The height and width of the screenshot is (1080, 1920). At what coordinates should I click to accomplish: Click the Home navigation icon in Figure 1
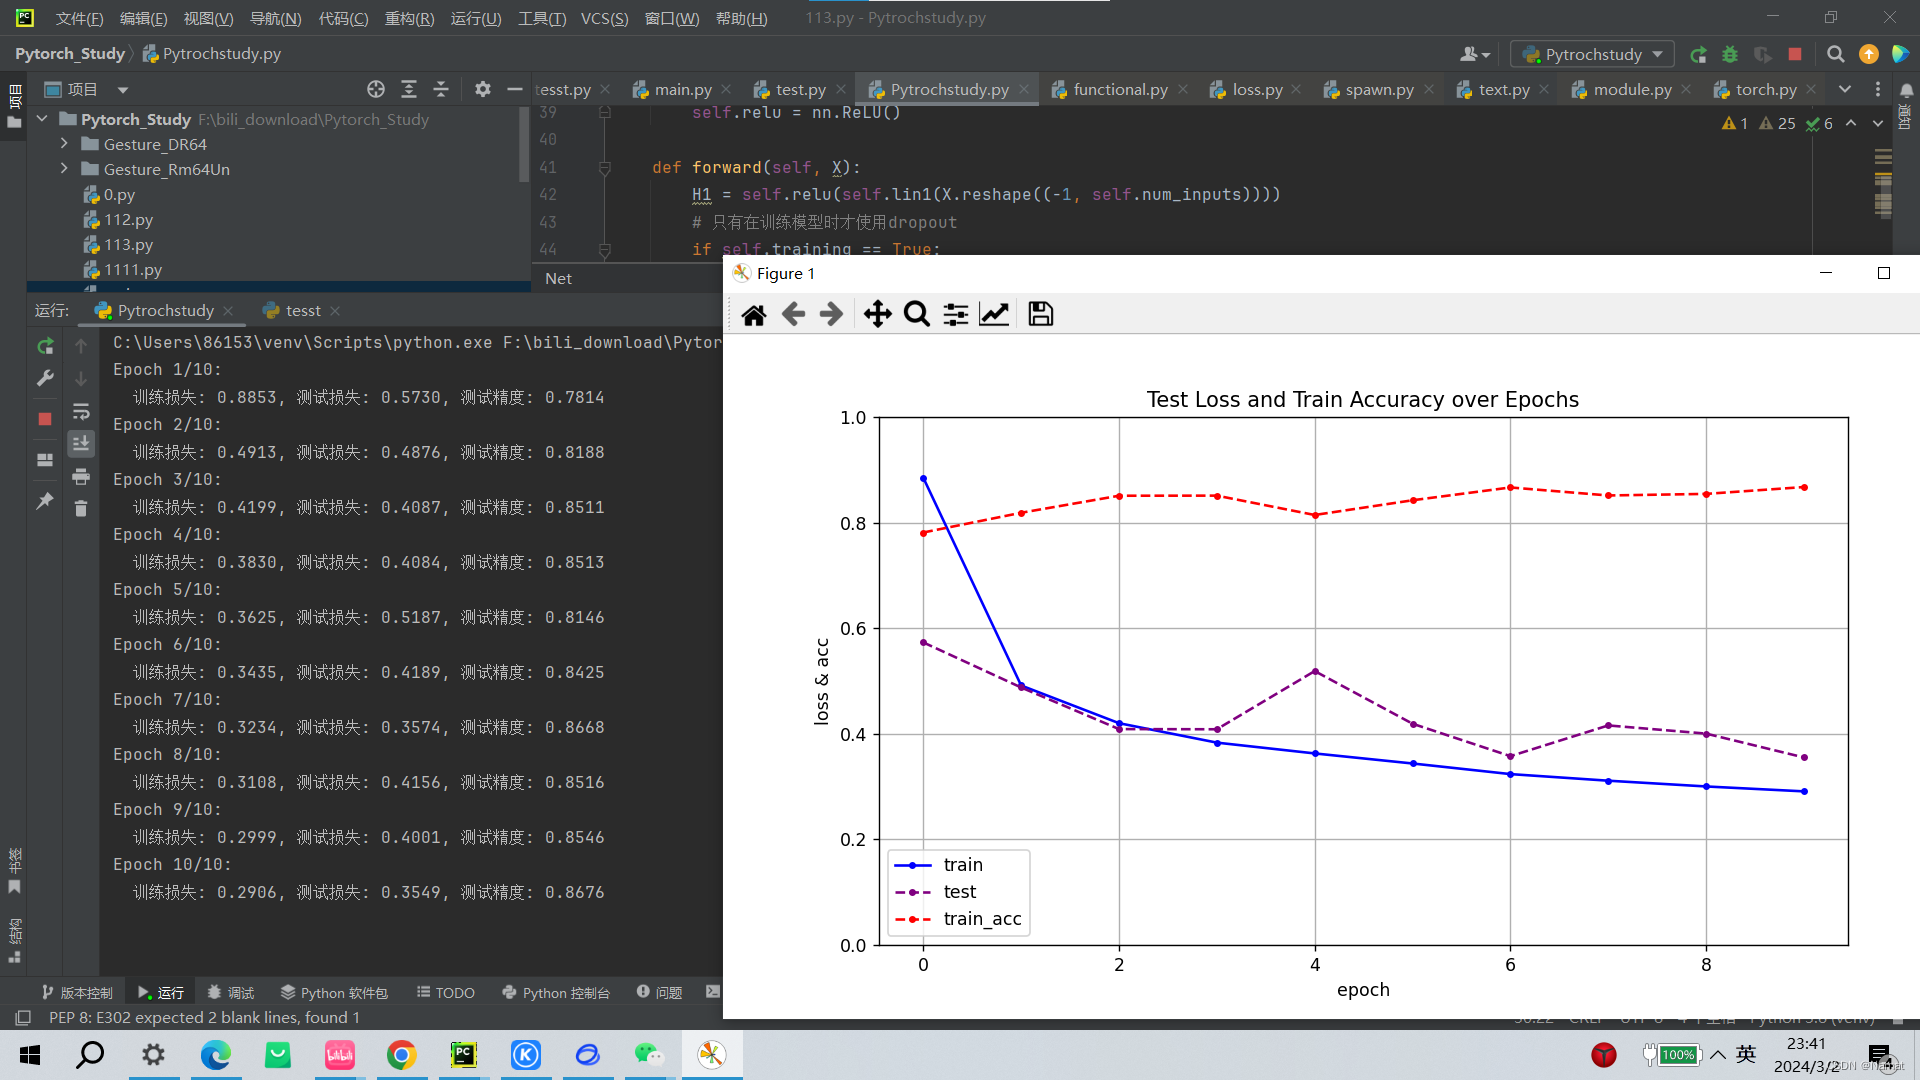click(x=753, y=314)
